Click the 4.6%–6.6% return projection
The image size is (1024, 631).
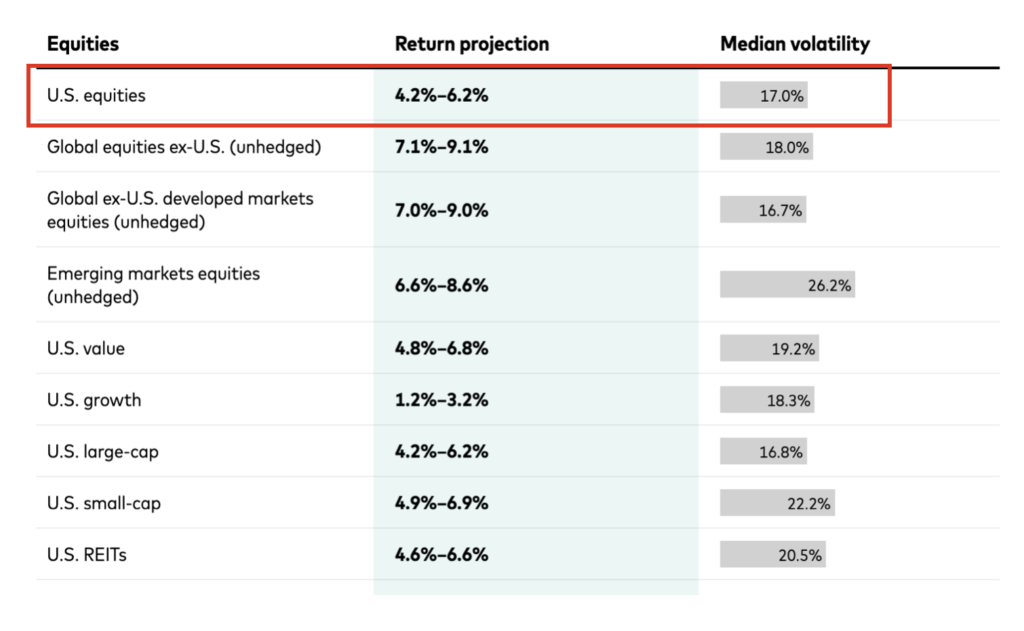pos(441,554)
